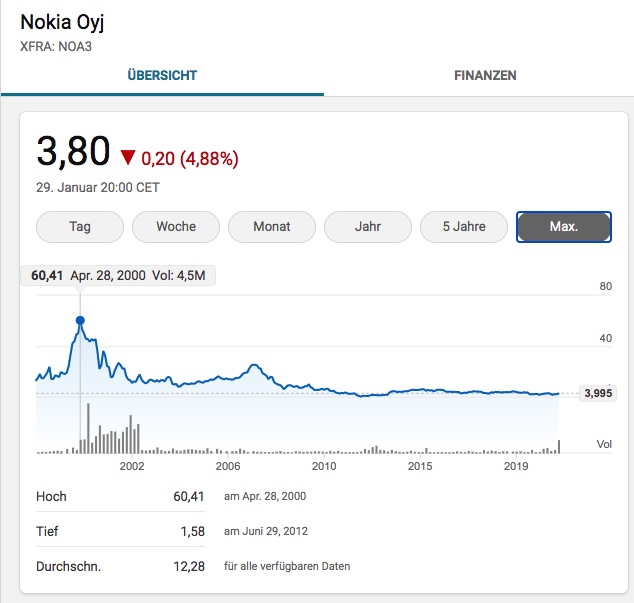Image resolution: width=634 pixels, height=603 pixels.
Task: Choose the Monat time range
Action: 272,226
